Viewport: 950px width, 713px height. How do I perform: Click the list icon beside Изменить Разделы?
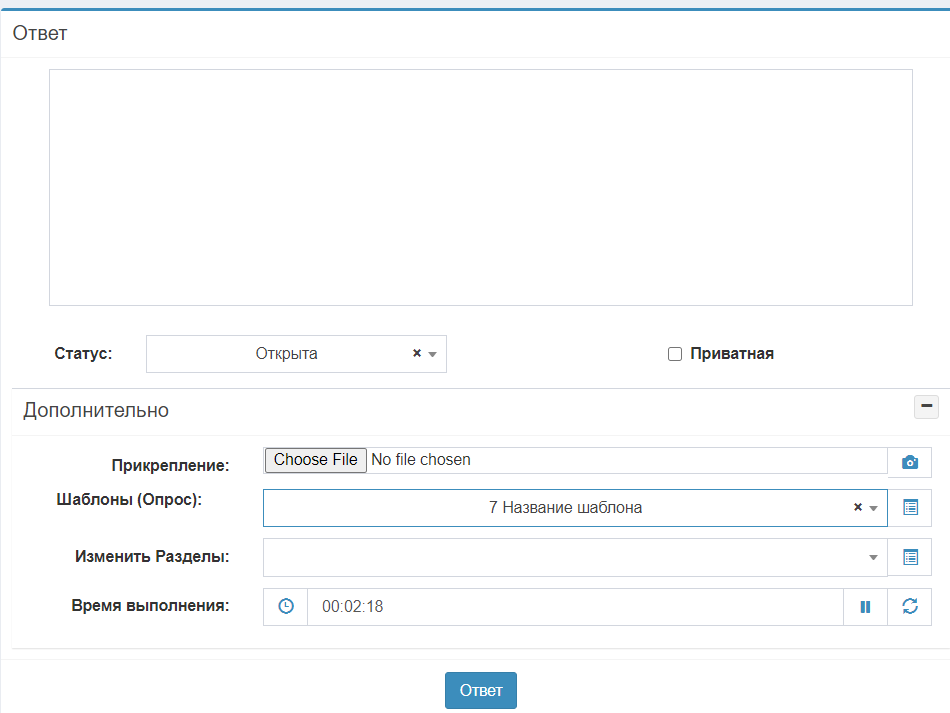tap(909, 557)
